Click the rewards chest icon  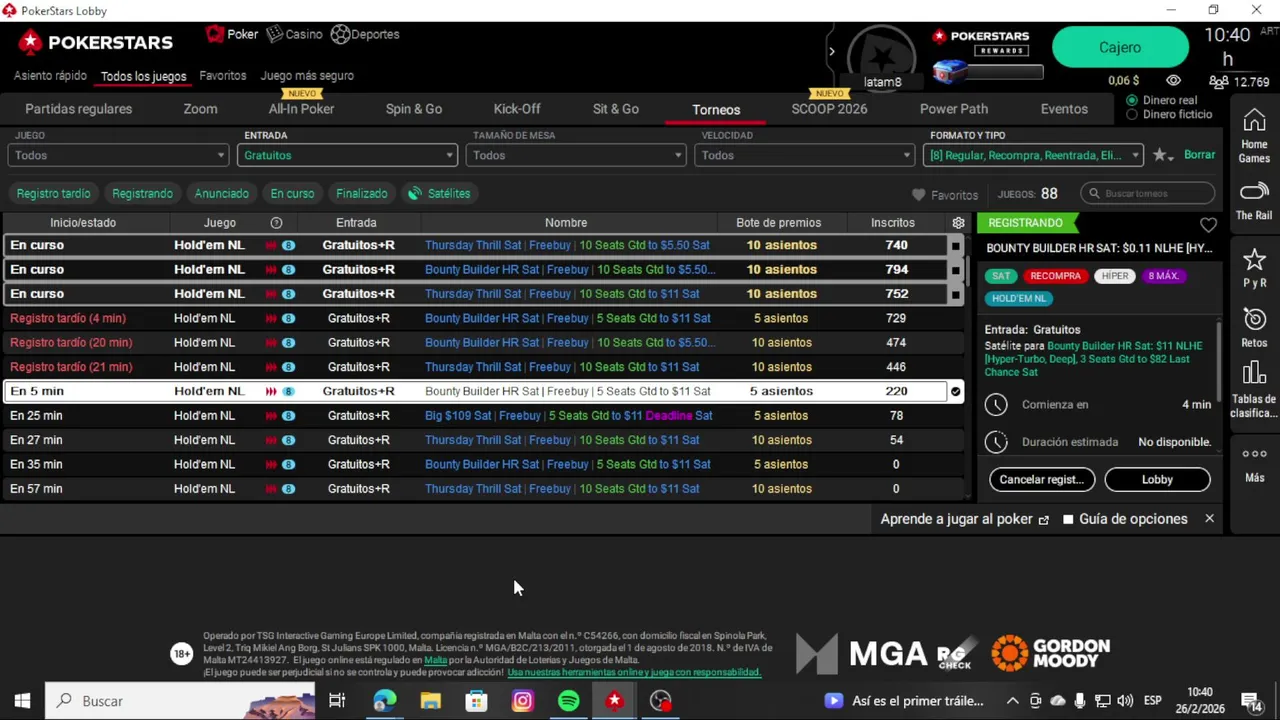pos(950,71)
